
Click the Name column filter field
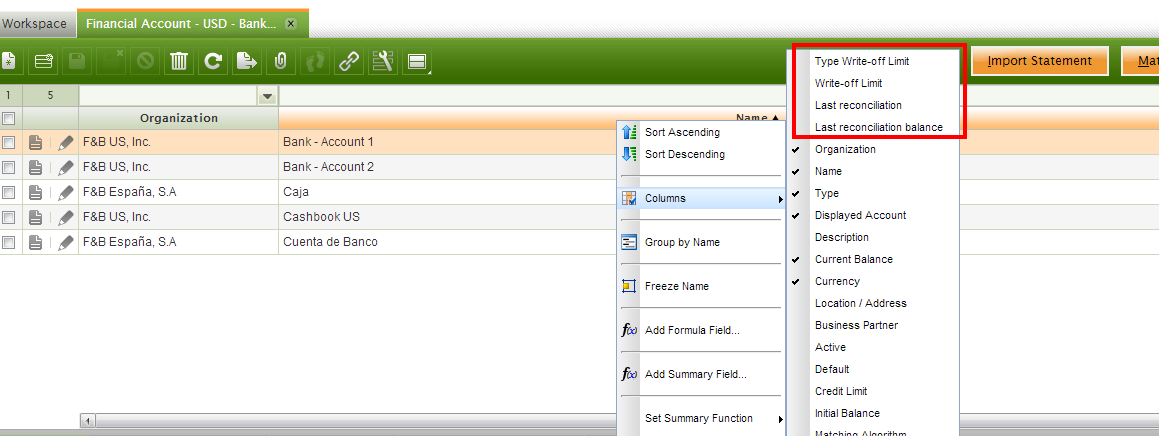(532, 96)
